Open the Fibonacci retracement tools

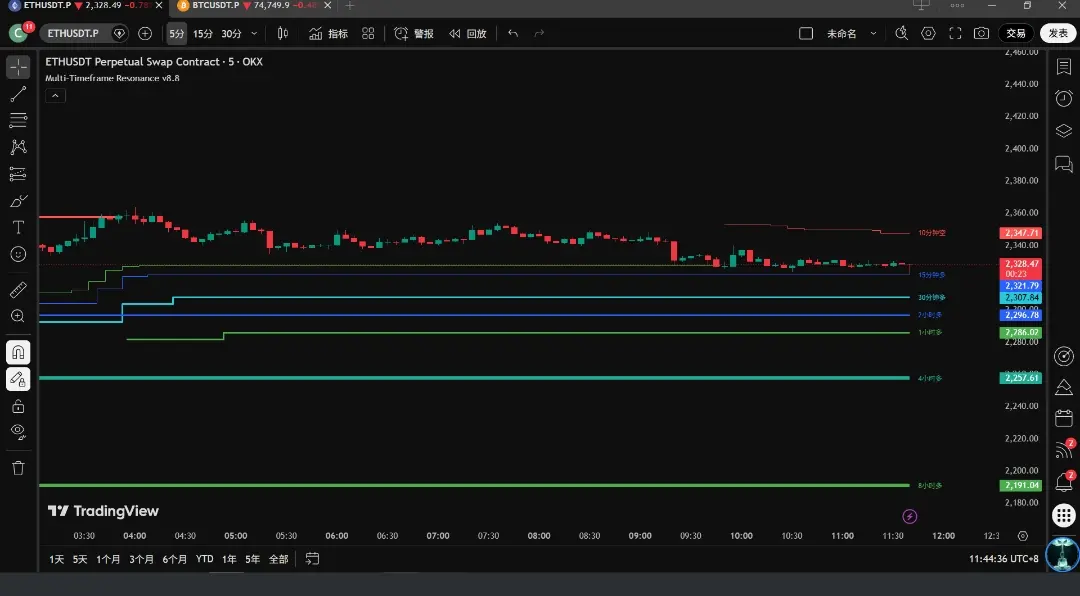tap(19, 120)
